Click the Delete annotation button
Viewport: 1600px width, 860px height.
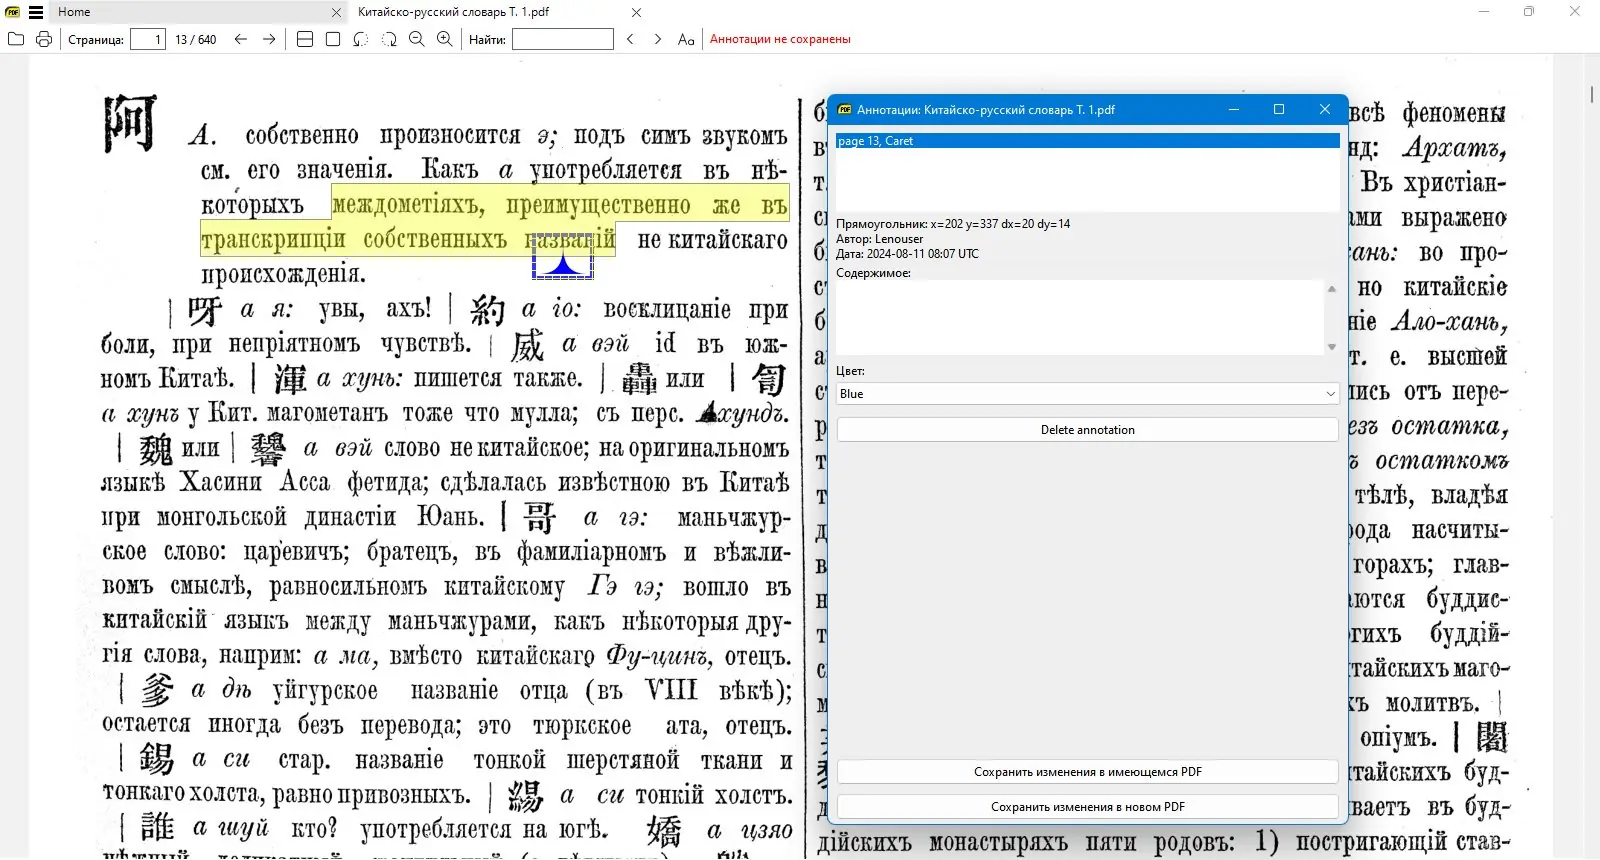[x=1088, y=430]
